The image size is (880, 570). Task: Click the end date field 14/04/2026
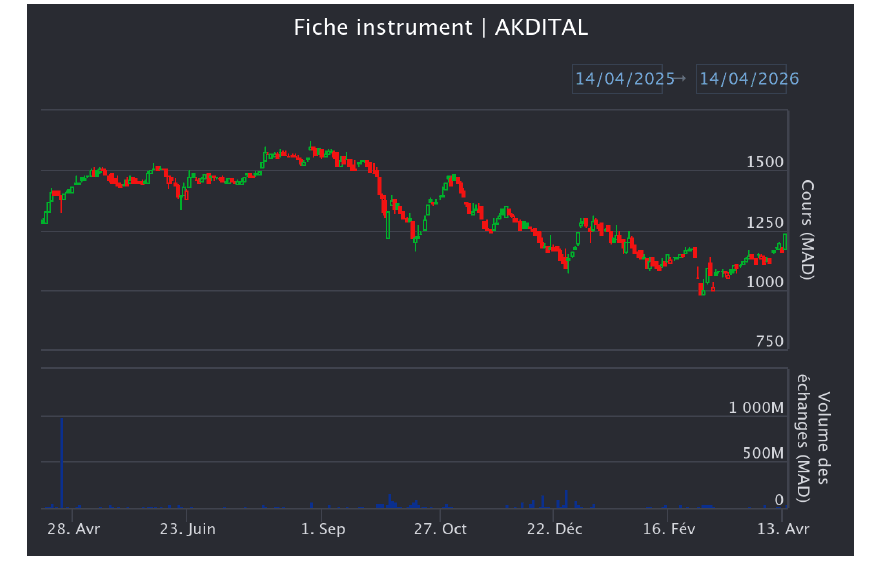point(741,79)
